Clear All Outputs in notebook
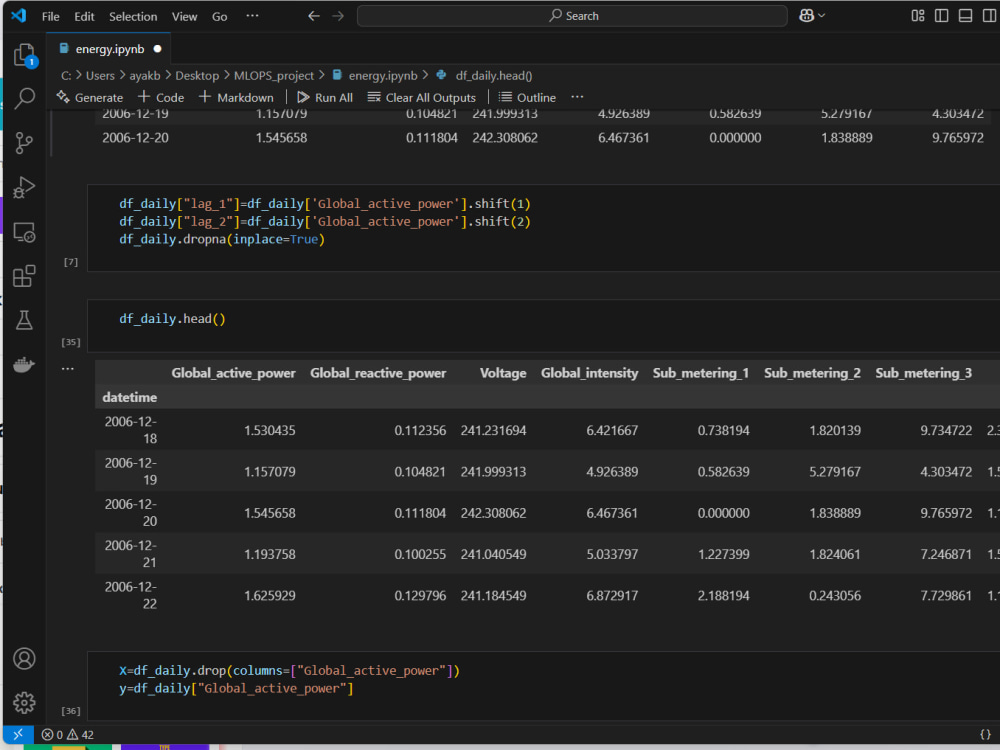The width and height of the screenshot is (1000, 750). tap(422, 98)
